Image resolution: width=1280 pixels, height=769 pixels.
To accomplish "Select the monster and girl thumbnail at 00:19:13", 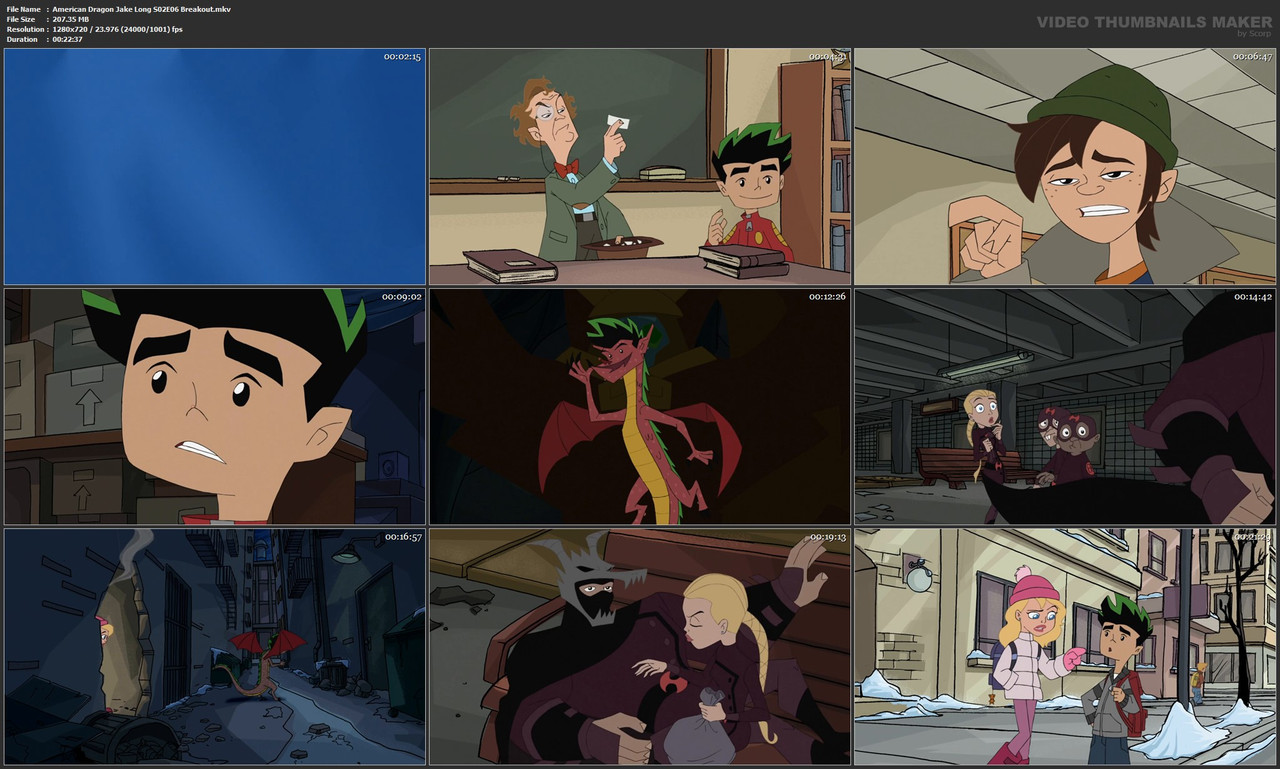I will pos(639,647).
